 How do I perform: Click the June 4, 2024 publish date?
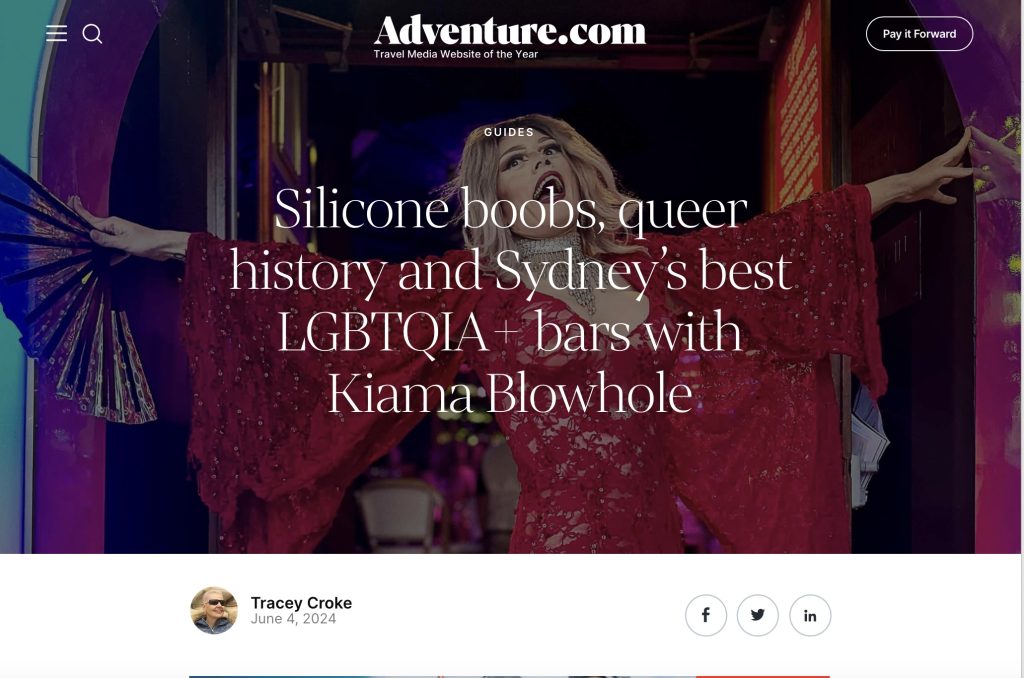coord(293,619)
